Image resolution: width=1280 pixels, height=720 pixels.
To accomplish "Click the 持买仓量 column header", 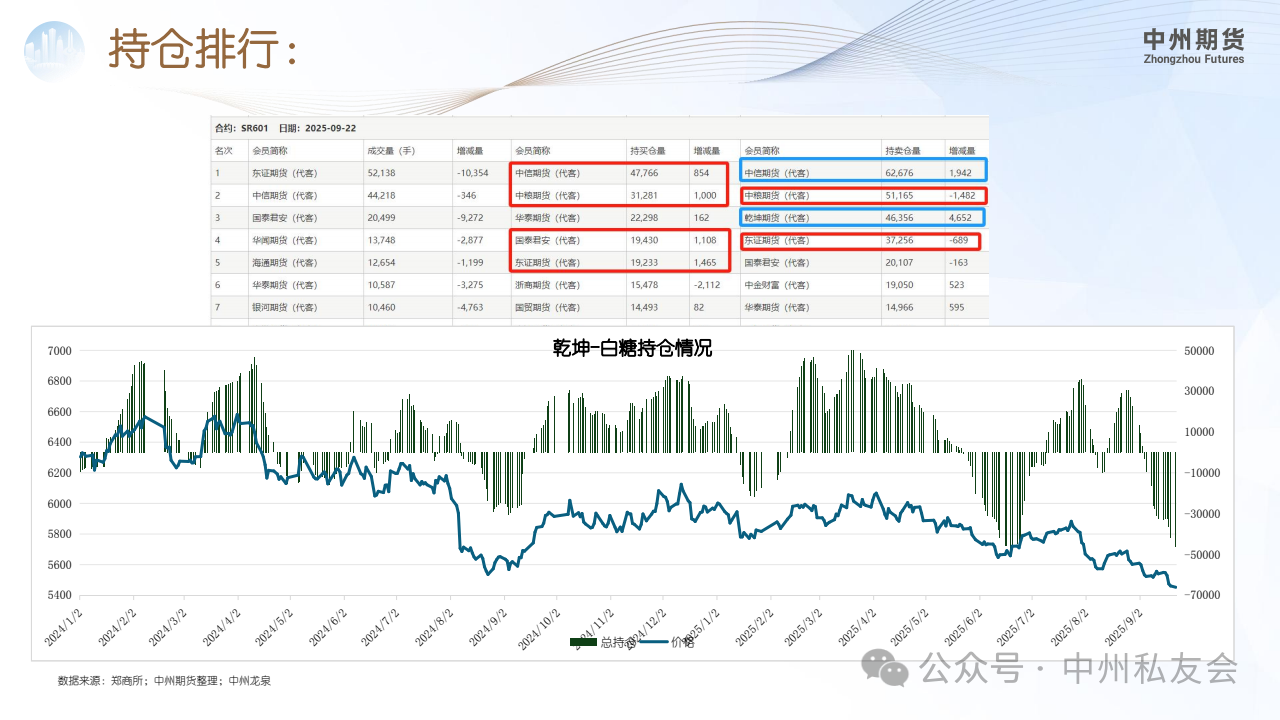I will click(x=646, y=151).
